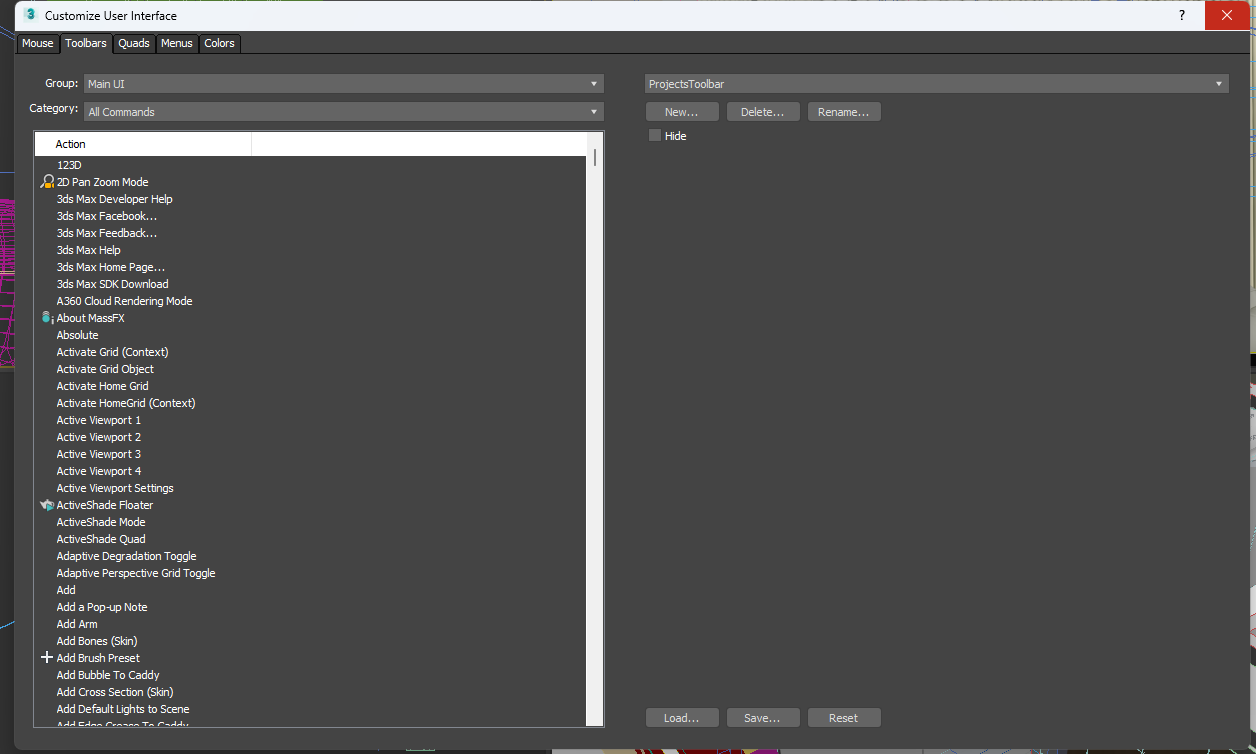Click the About MassFX icon
The width and height of the screenshot is (1256, 754).
point(47,318)
